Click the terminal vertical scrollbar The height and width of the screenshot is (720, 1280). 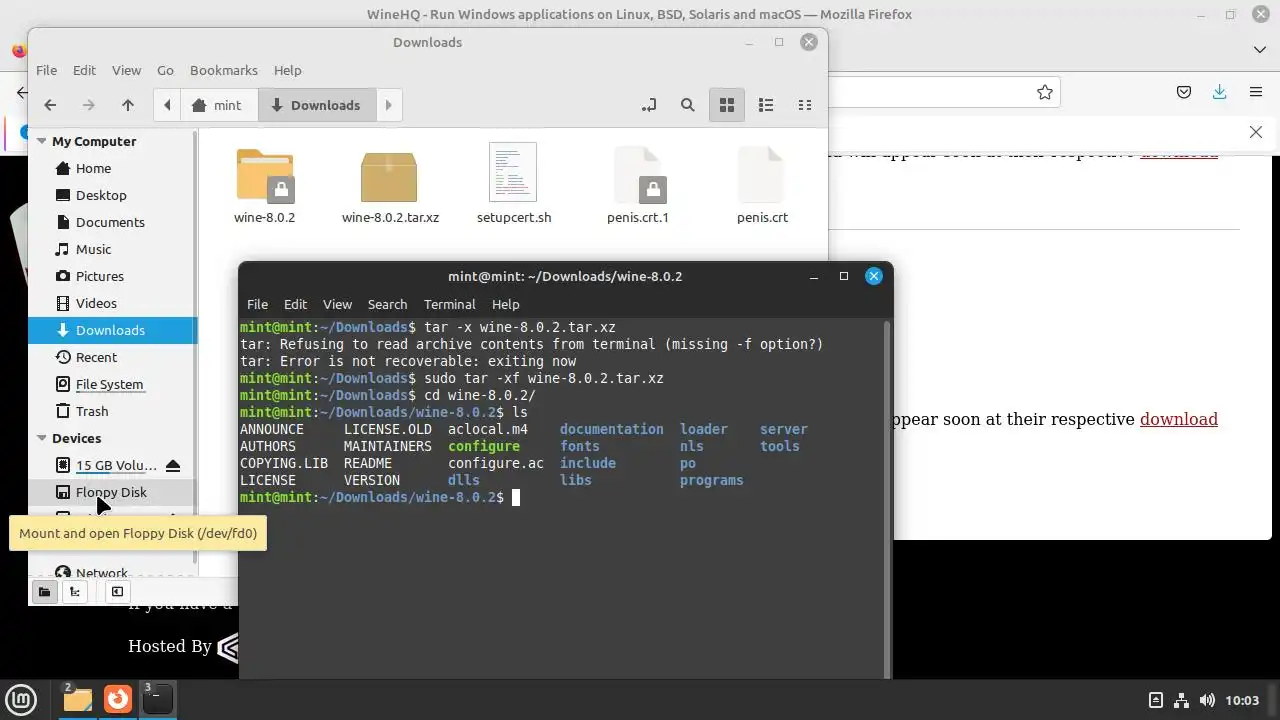(887, 499)
